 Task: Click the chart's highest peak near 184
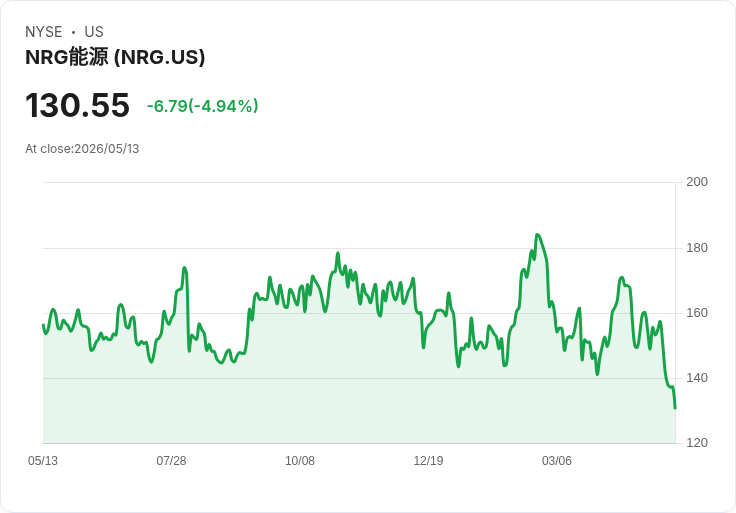(x=537, y=235)
